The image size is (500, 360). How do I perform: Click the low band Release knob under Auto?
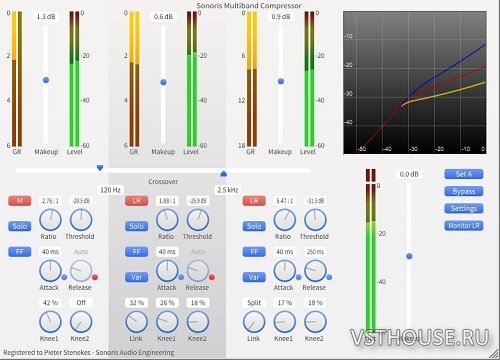pos(81,271)
